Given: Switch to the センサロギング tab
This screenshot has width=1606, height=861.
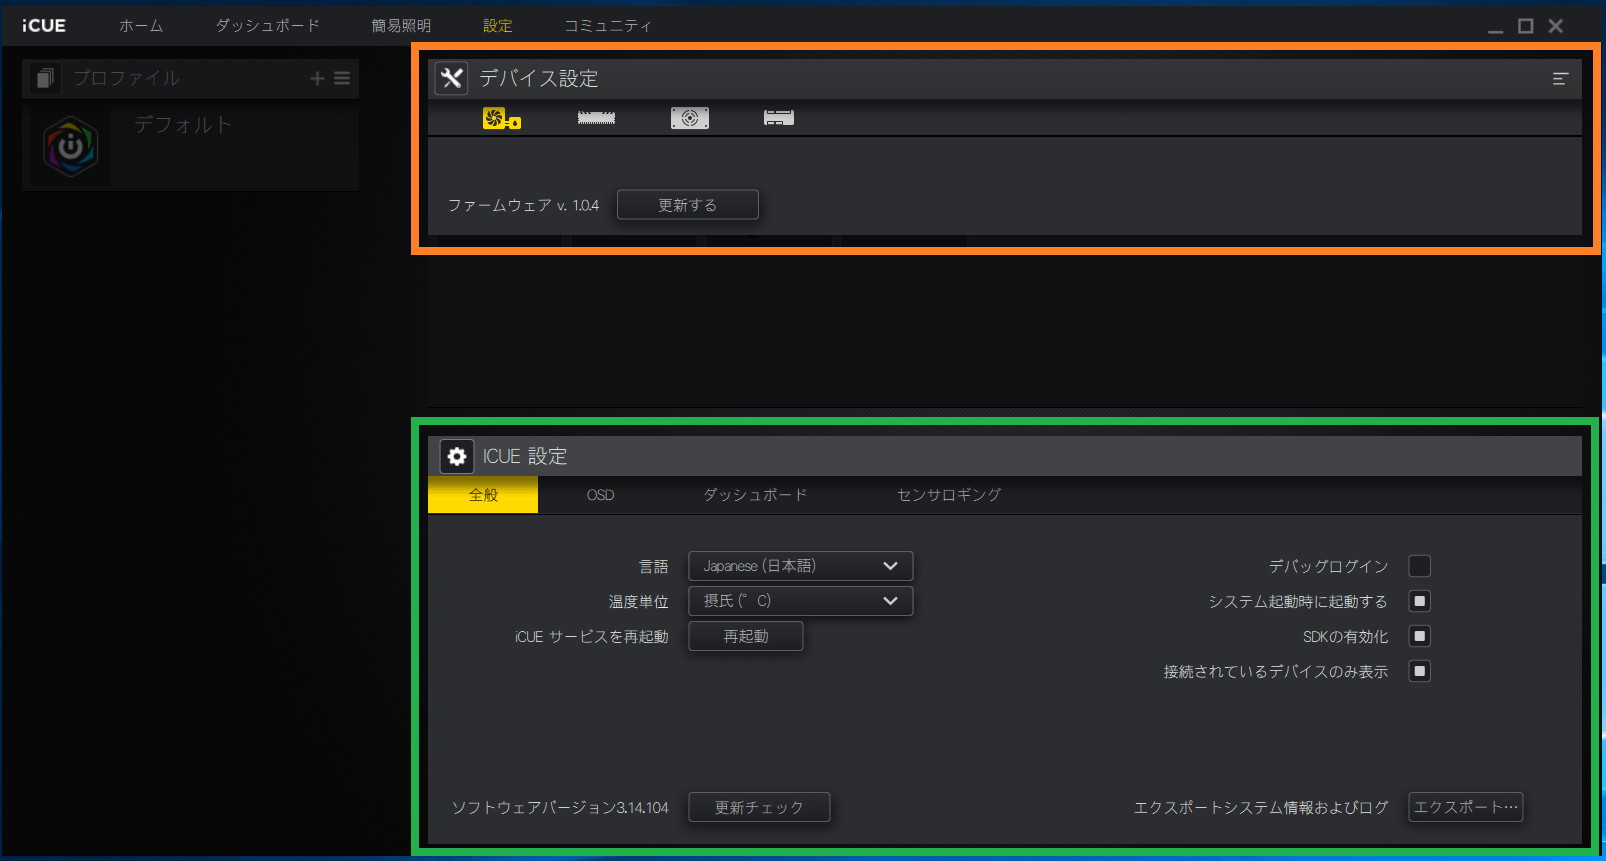Looking at the screenshot, I should [x=949, y=495].
